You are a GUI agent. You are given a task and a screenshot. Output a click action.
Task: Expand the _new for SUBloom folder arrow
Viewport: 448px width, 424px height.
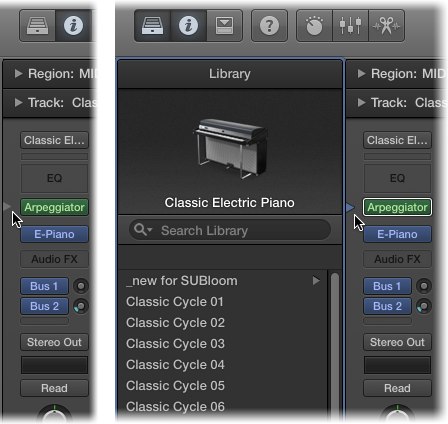tap(316, 281)
